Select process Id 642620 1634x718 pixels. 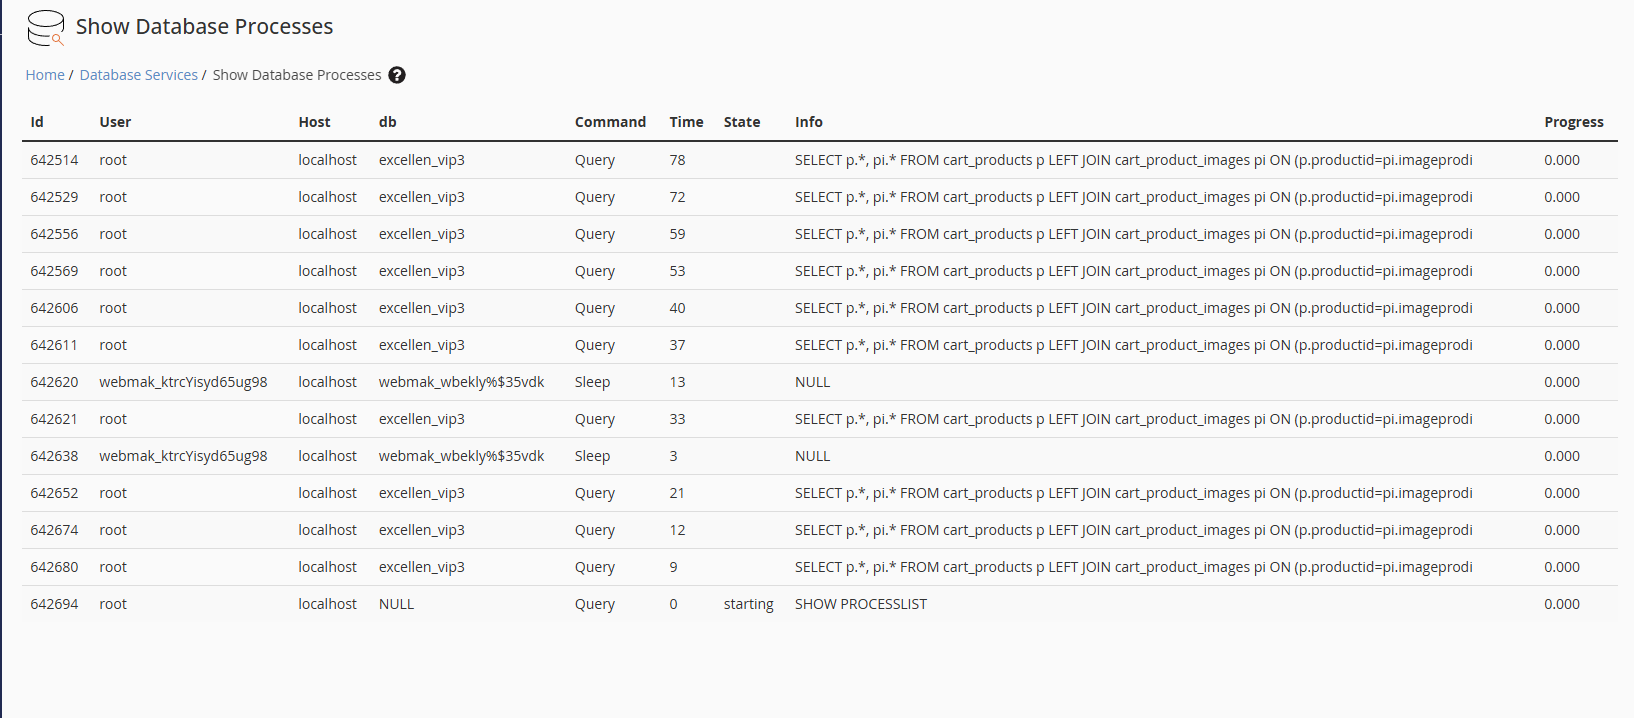click(x=54, y=382)
